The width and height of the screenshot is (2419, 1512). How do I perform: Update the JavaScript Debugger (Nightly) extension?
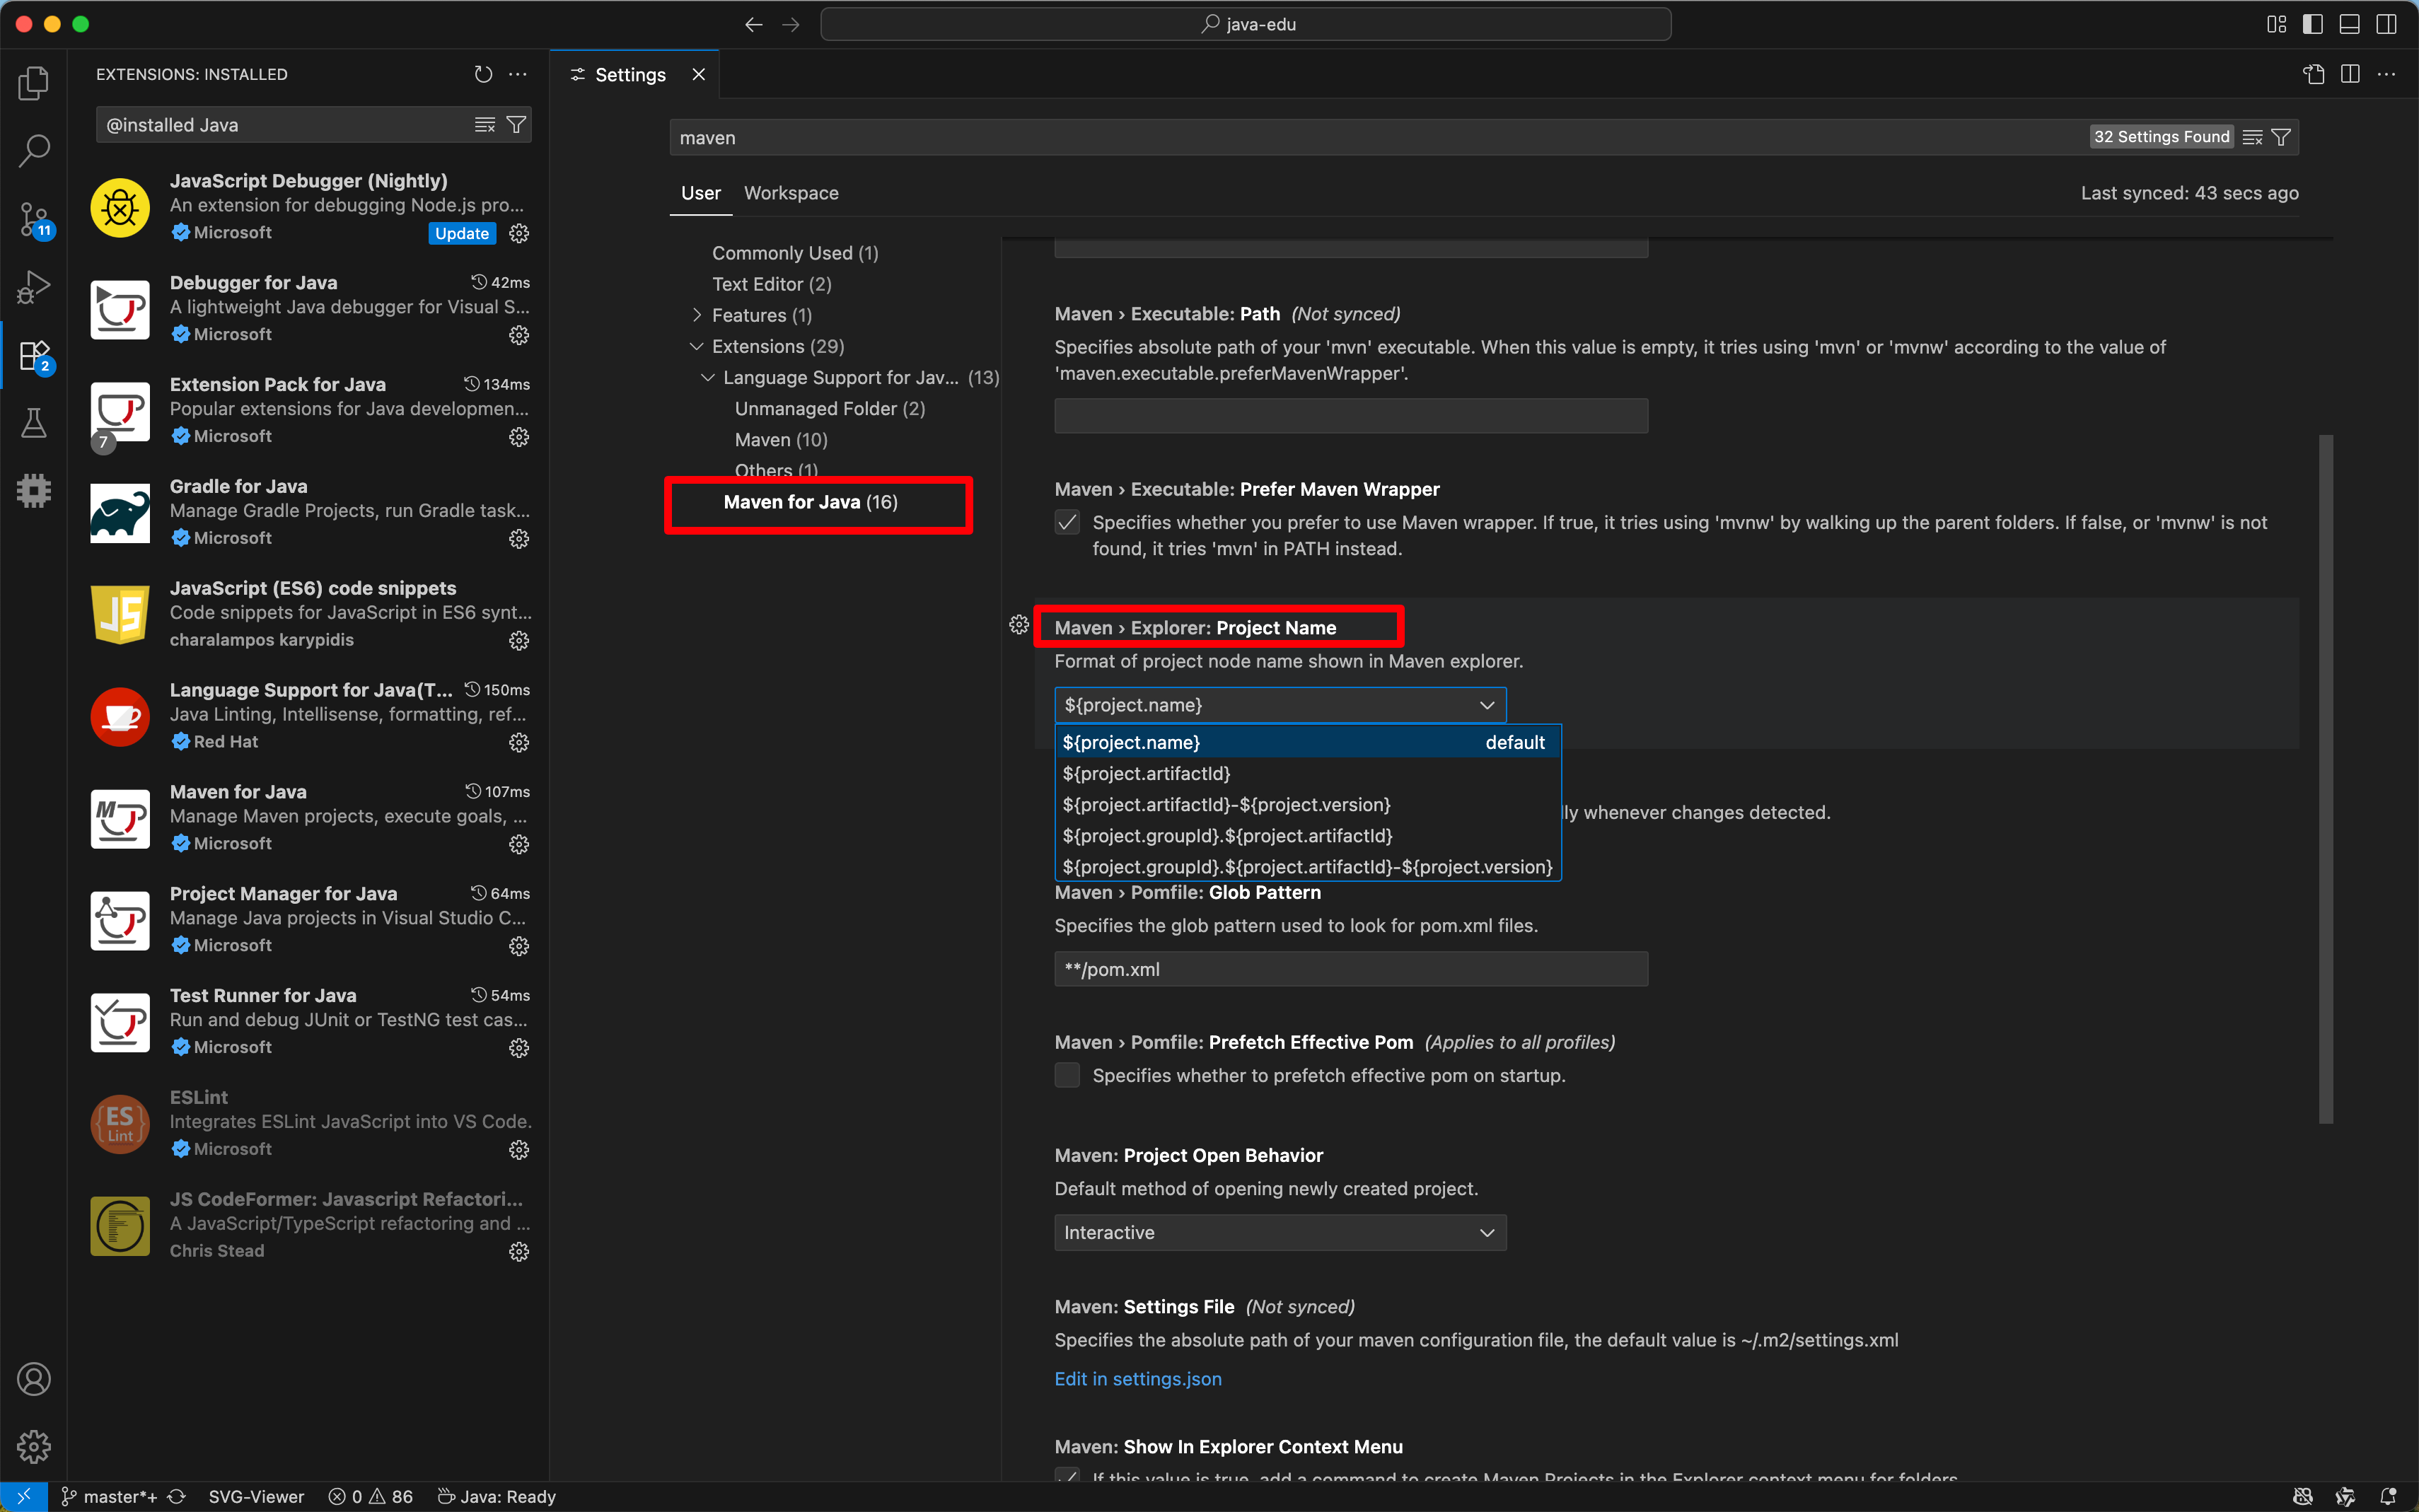[462, 233]
